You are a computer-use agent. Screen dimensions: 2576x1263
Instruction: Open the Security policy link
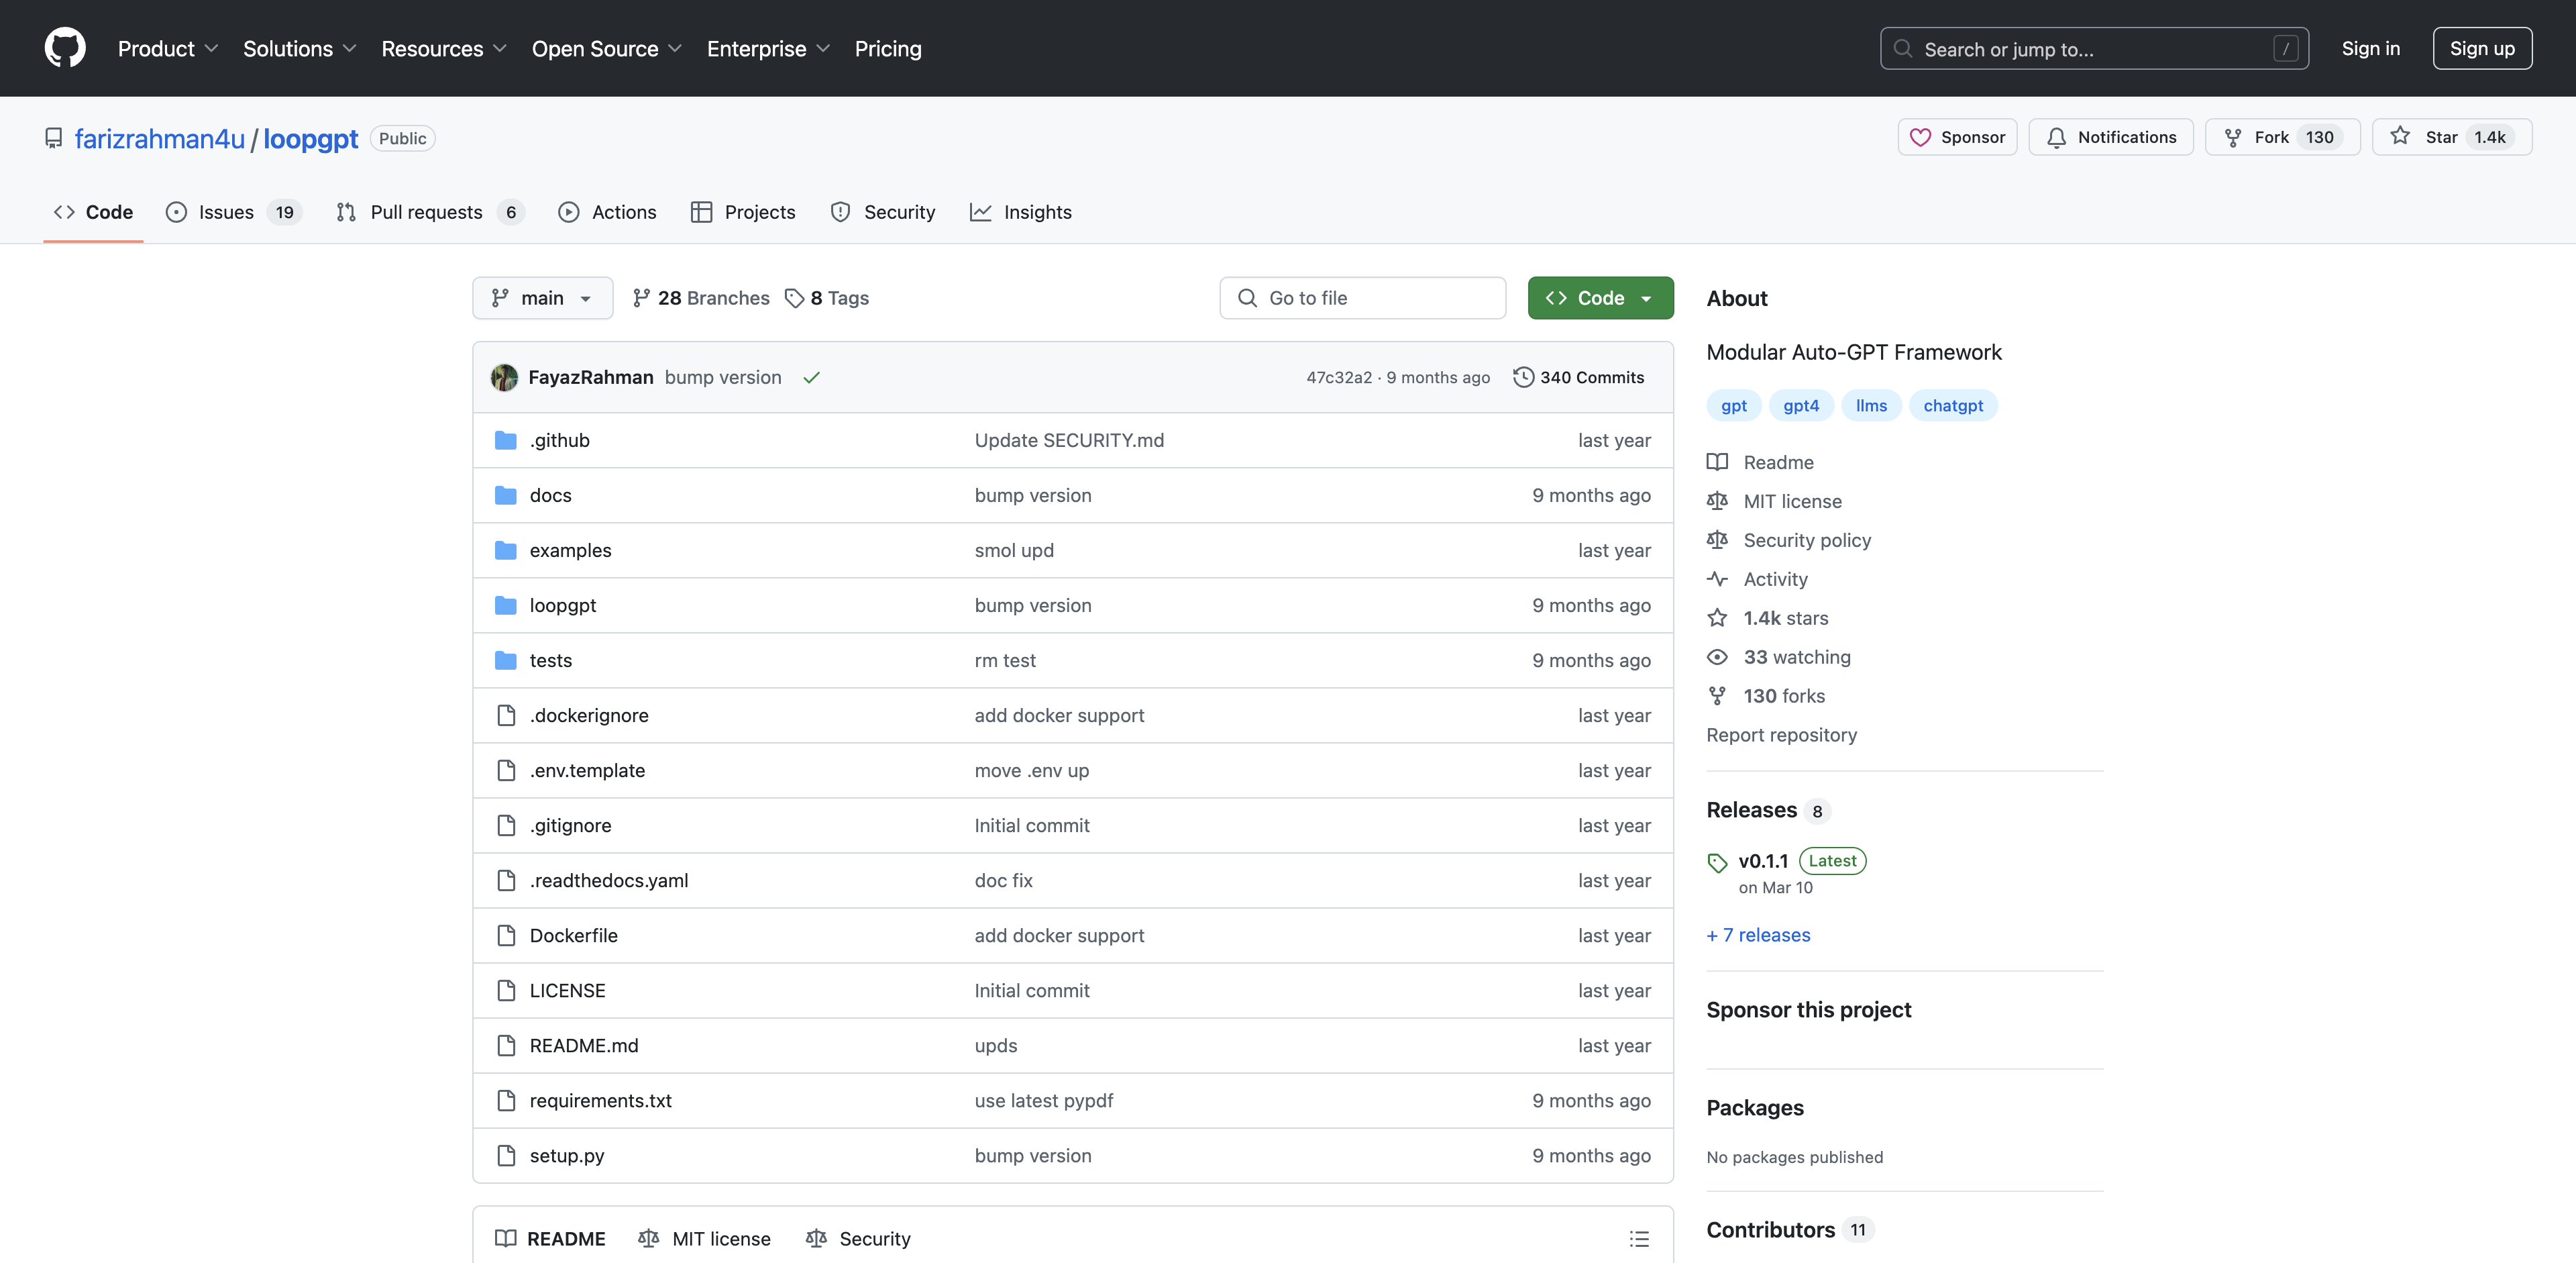[1807, 540]
